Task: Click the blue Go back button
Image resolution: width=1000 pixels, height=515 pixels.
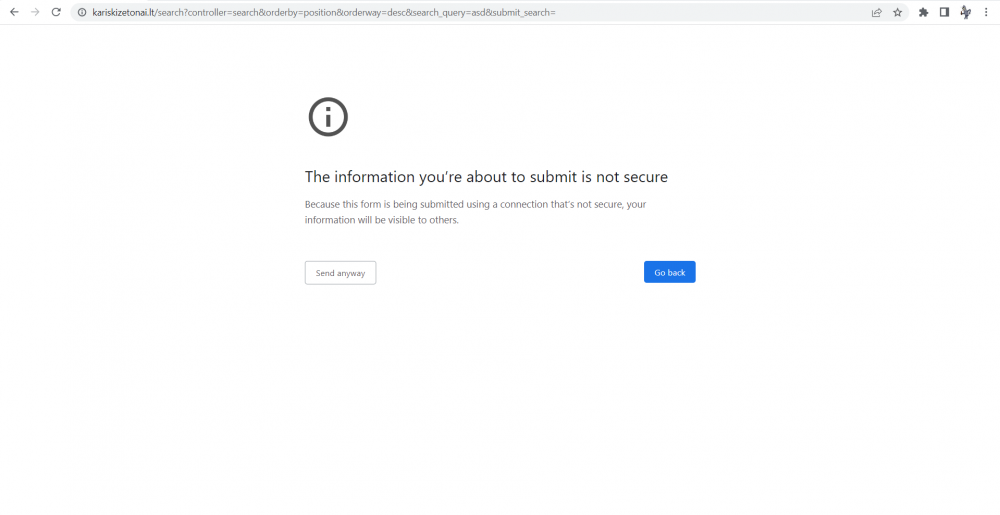Action: (669, 272)
